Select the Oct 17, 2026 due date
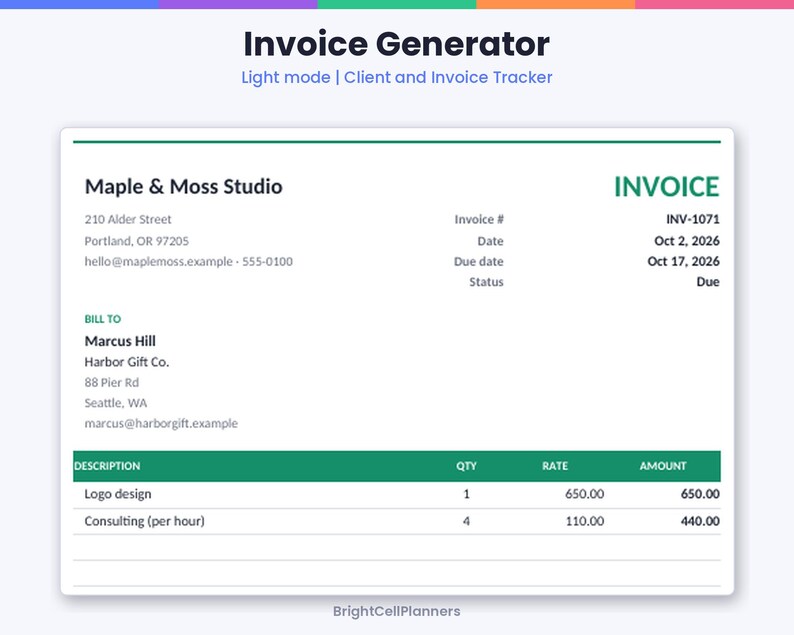 pos(684,261)
